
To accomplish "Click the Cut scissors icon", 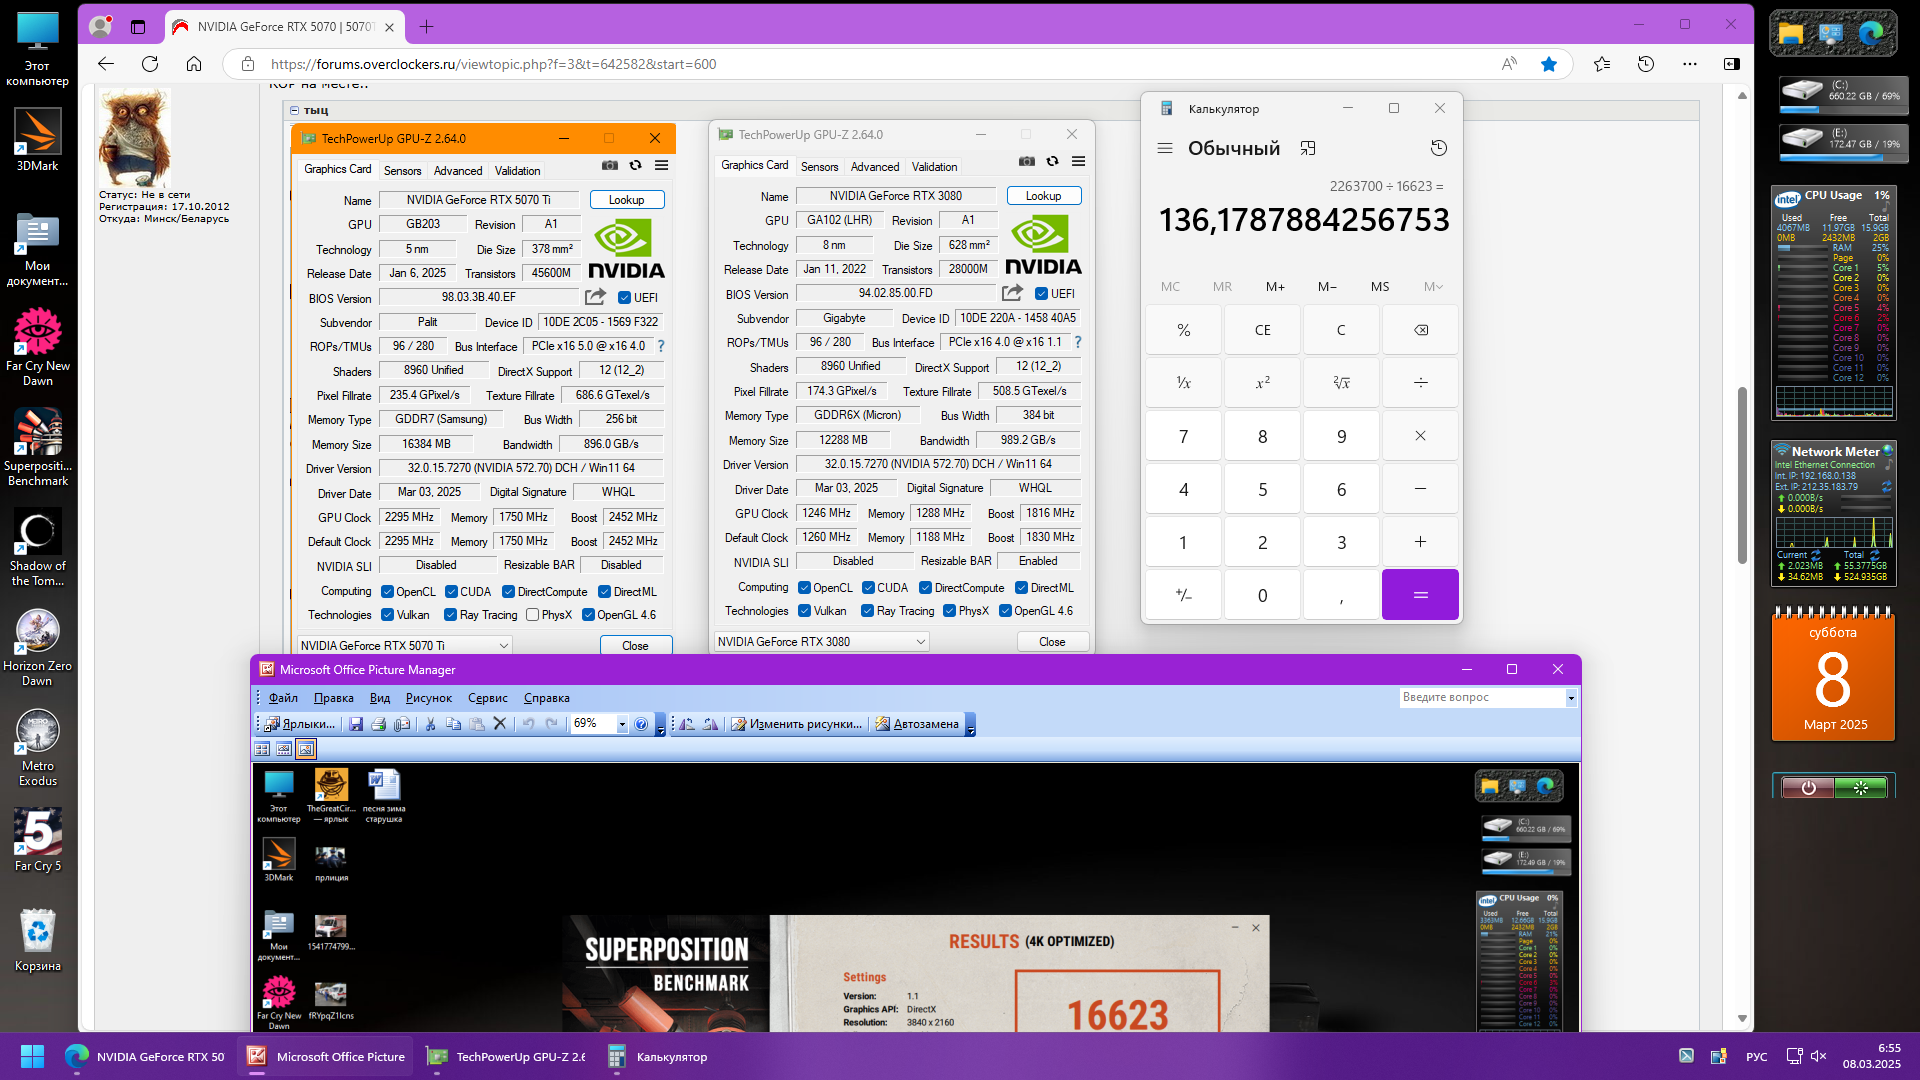I will 430,724.
